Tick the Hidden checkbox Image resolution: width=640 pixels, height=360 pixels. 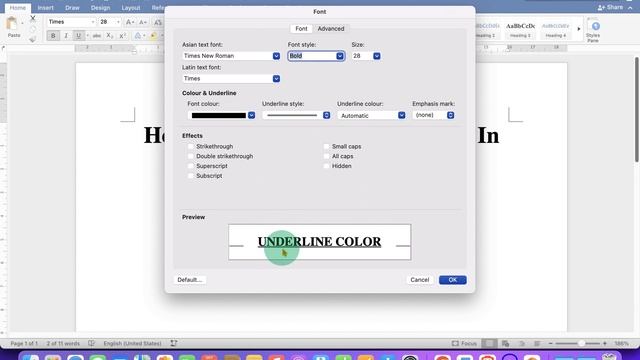pos(326,166)
